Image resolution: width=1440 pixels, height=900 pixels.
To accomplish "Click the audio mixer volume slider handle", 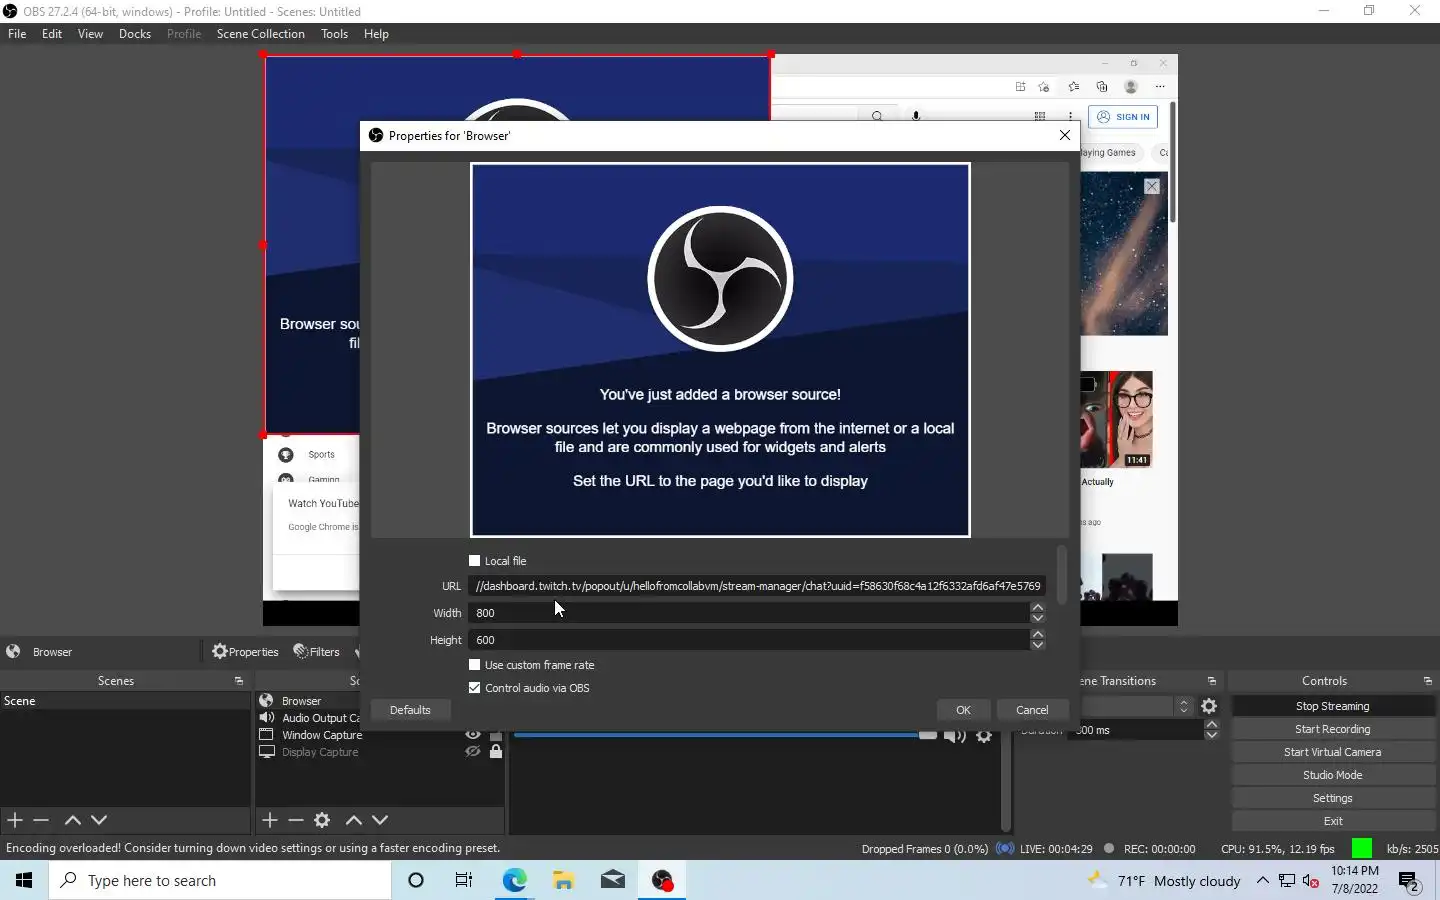I will pyautogui.click(x=928, y=736).
